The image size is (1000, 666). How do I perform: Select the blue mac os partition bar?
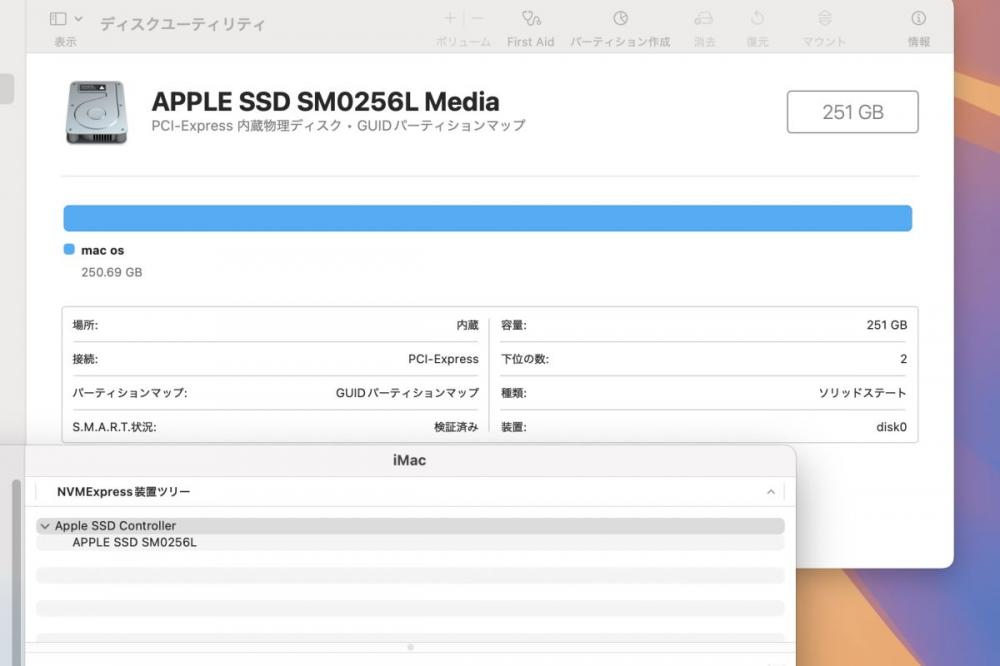487,218
